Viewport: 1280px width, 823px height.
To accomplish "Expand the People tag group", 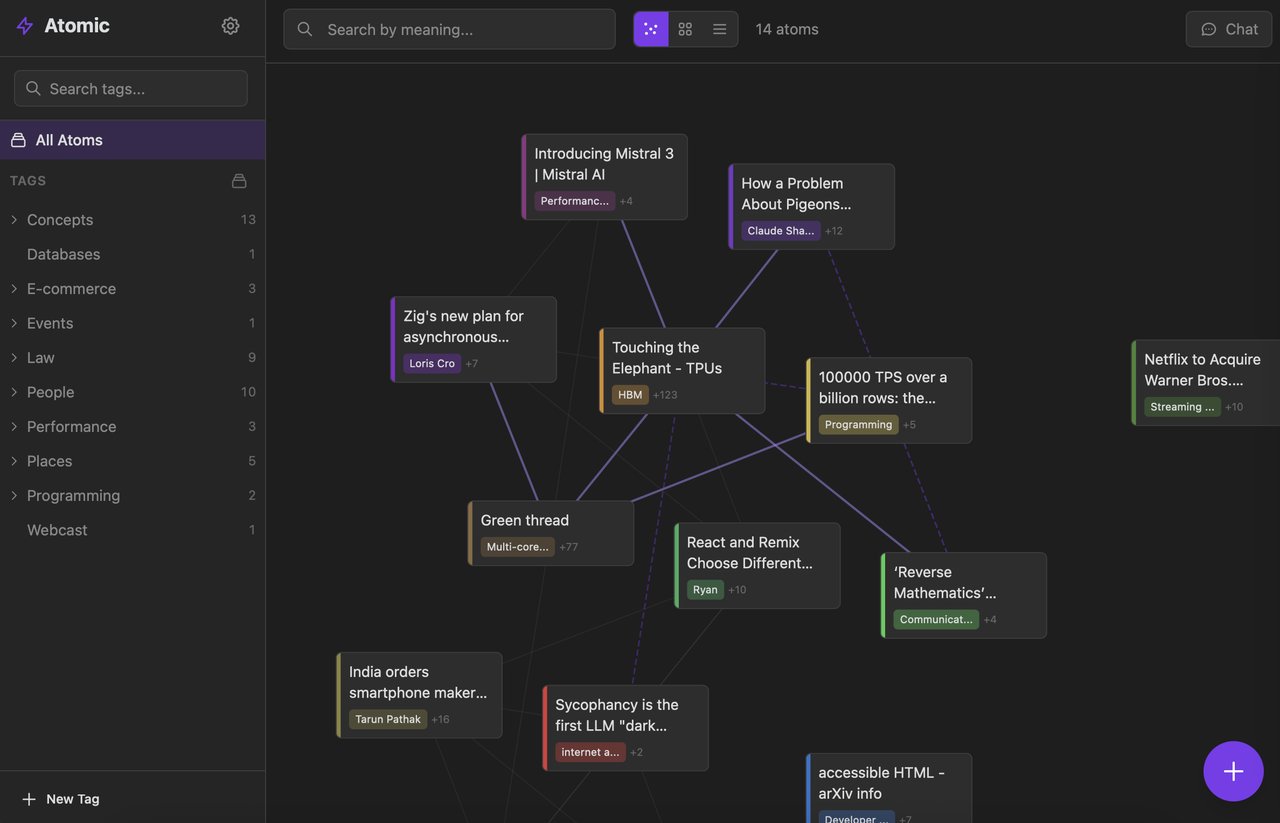I will pyautogui.click(x=13, y=392).
